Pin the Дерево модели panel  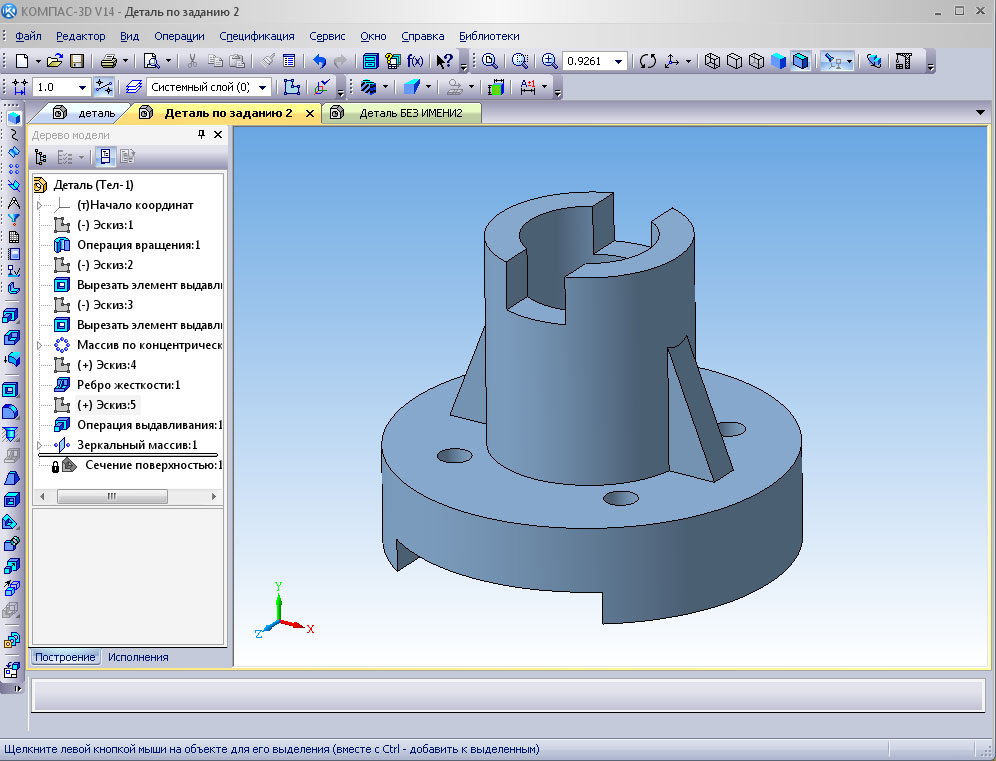[201, 135]
